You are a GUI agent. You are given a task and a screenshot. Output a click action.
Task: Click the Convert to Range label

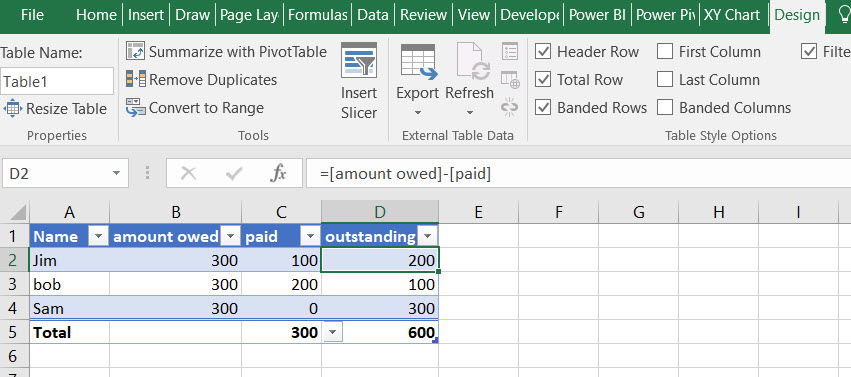[x=206, y=107]
